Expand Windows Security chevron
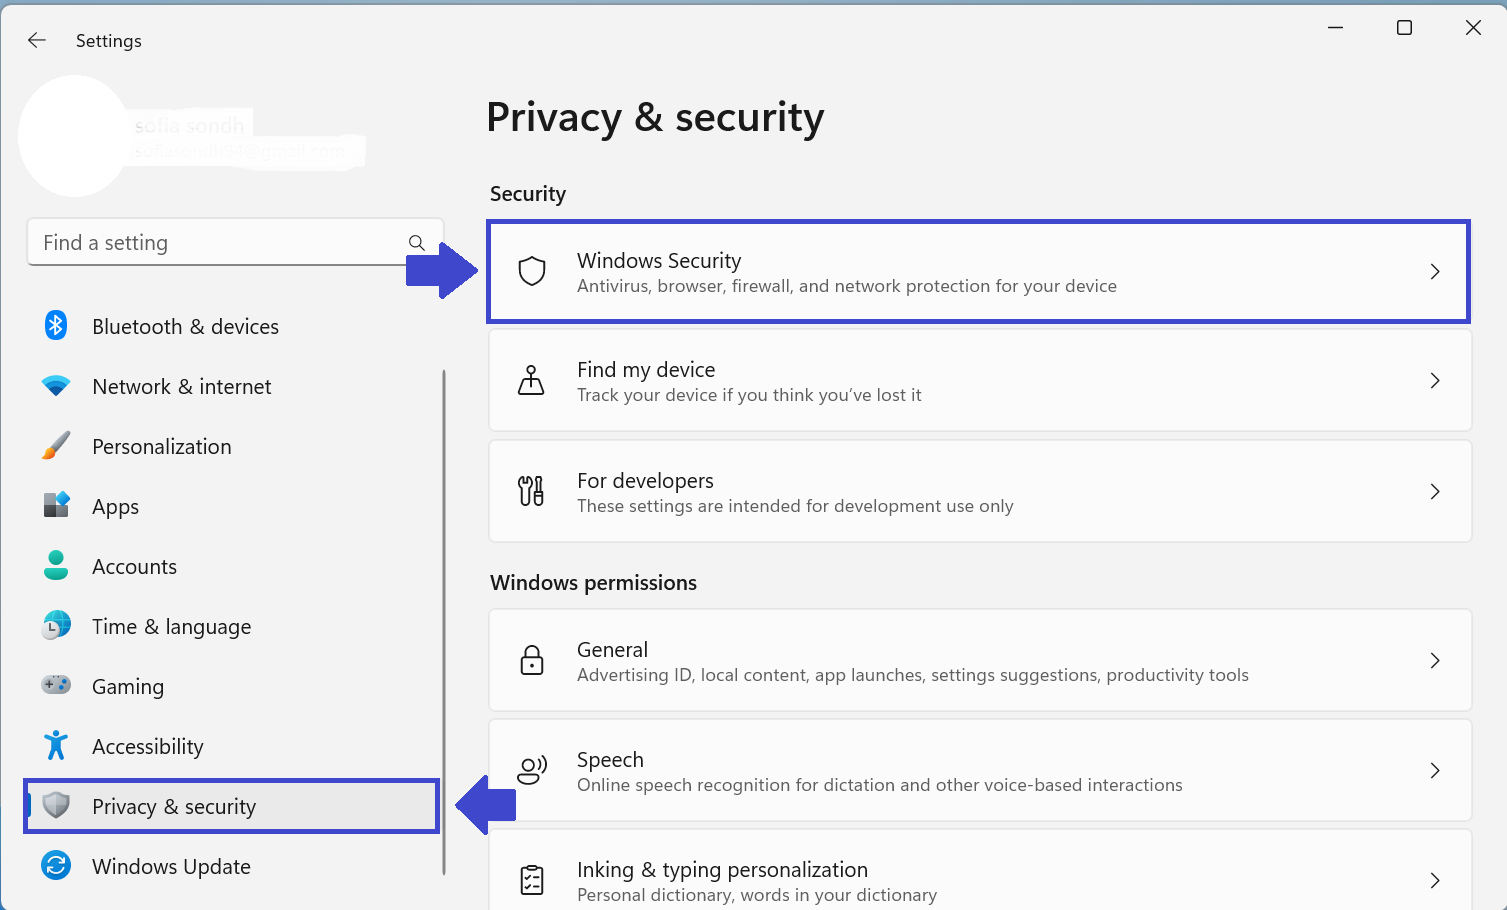The width and height of the screenshot is (1507, 910). [1435, 272]
